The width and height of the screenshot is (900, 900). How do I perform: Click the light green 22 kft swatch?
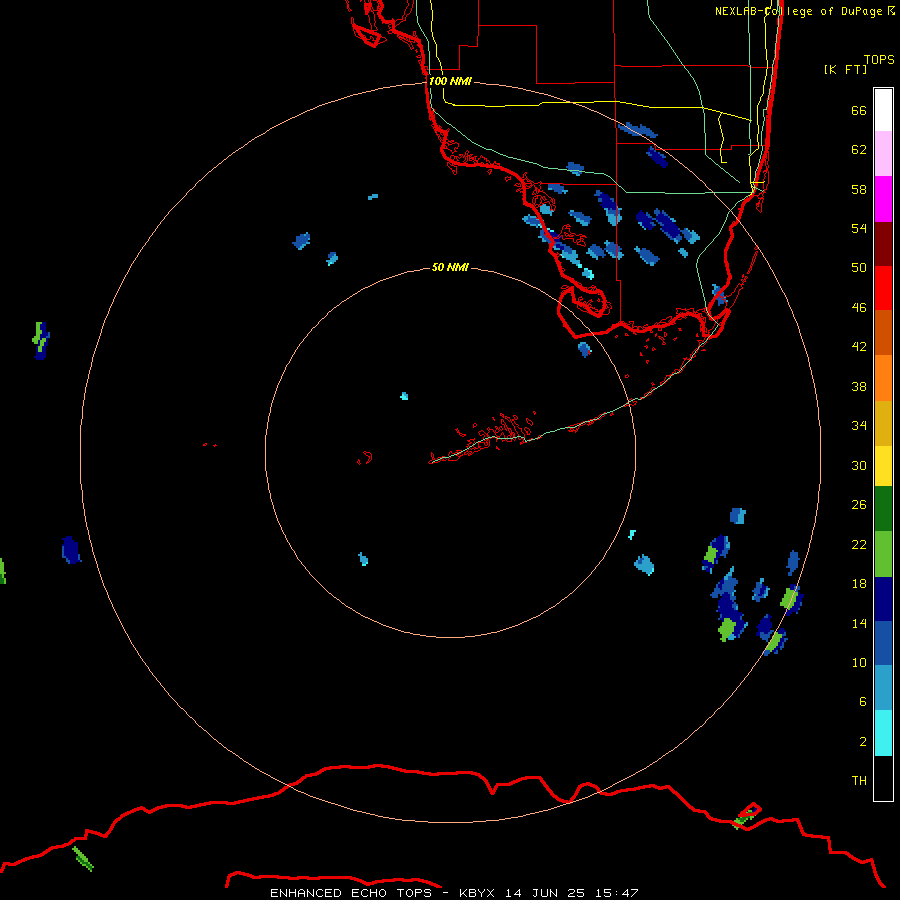883,554
